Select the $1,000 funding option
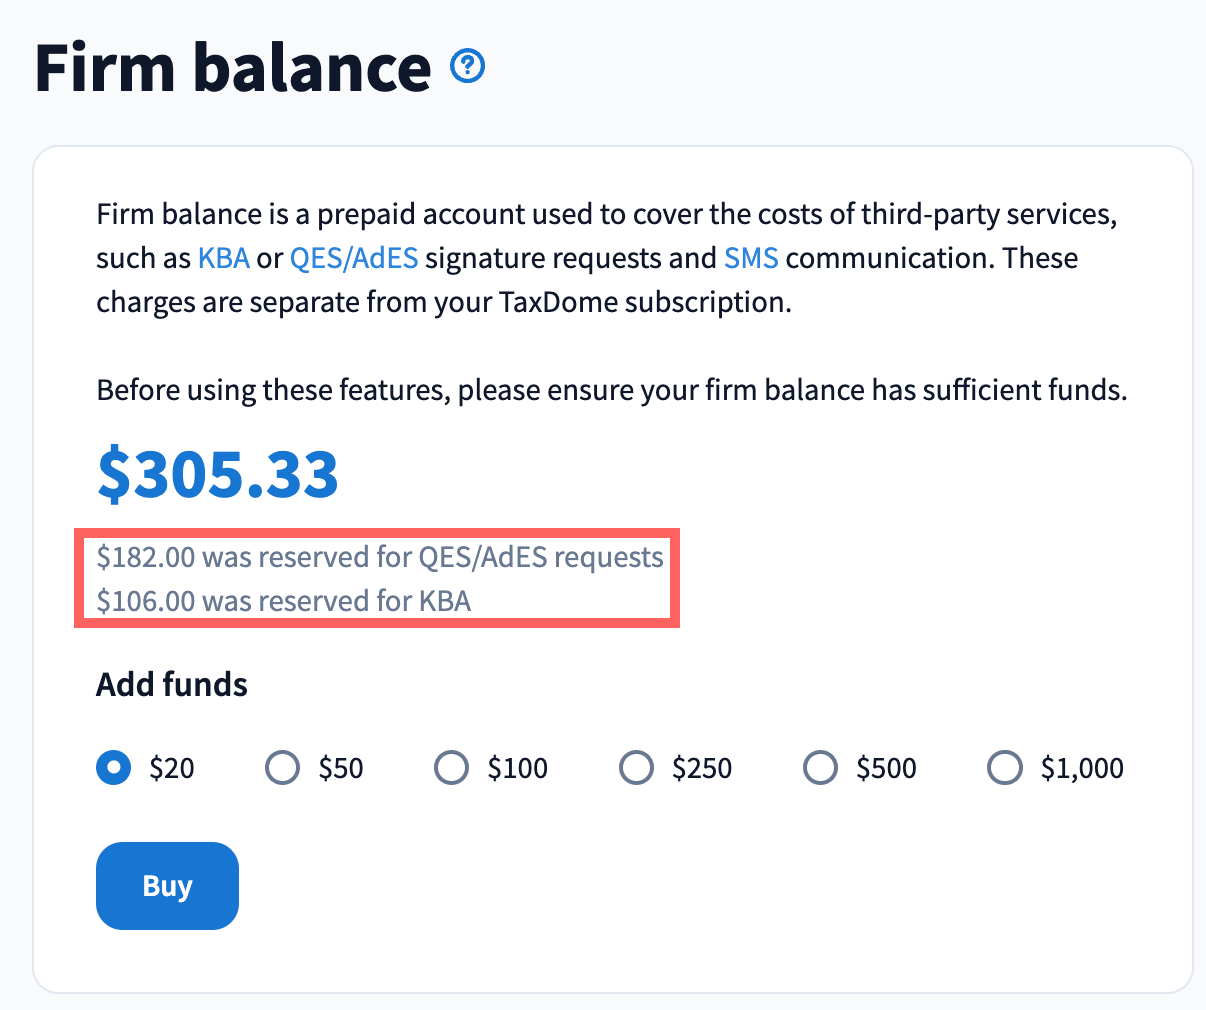This screenshot has height=1010, width=1206. [x=1005, y=768]
